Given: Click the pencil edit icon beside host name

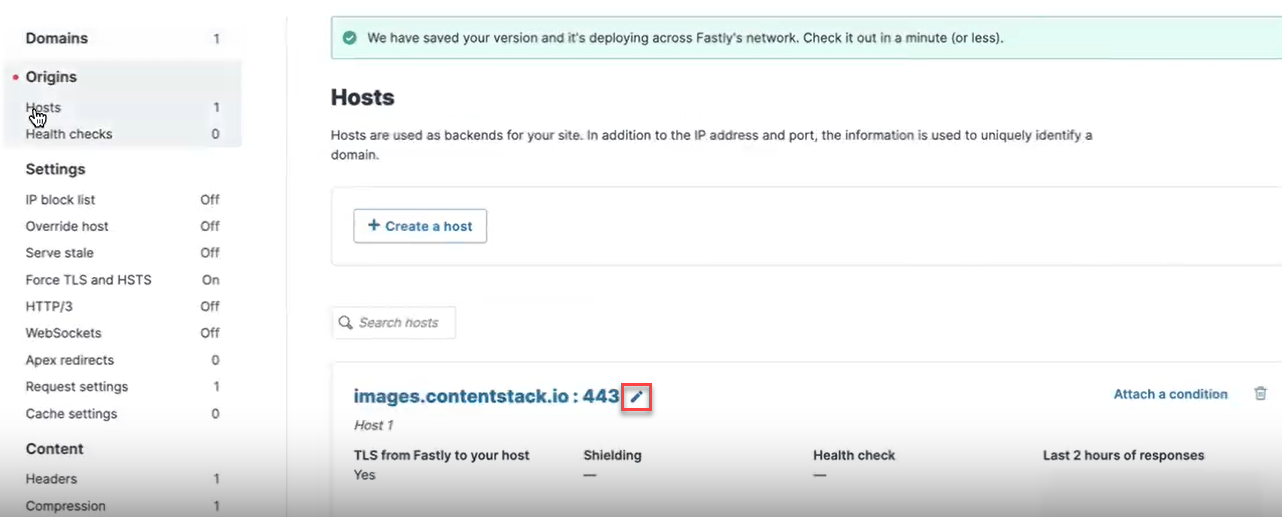Looking at the screenshot, I should 637,397.
